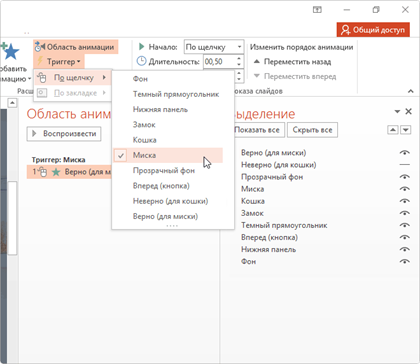Show 'Неверно (для кошки)' via visibility dash
Screen dimensions: 420x364
coord(404,165)
